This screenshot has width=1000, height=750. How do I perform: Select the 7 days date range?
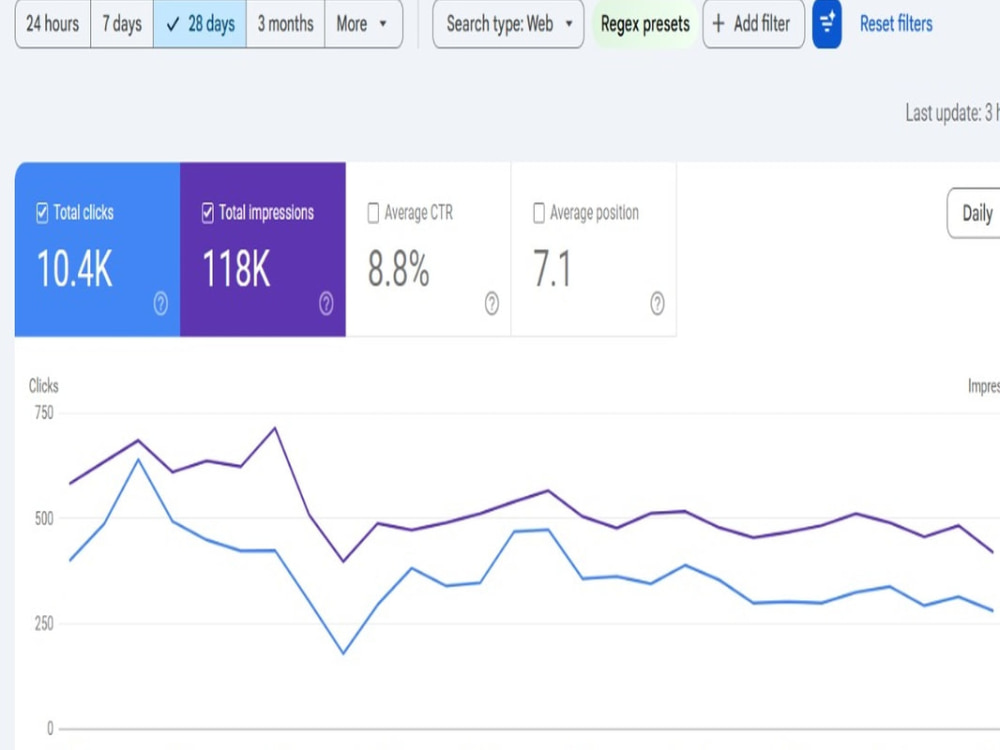[122, 24]
